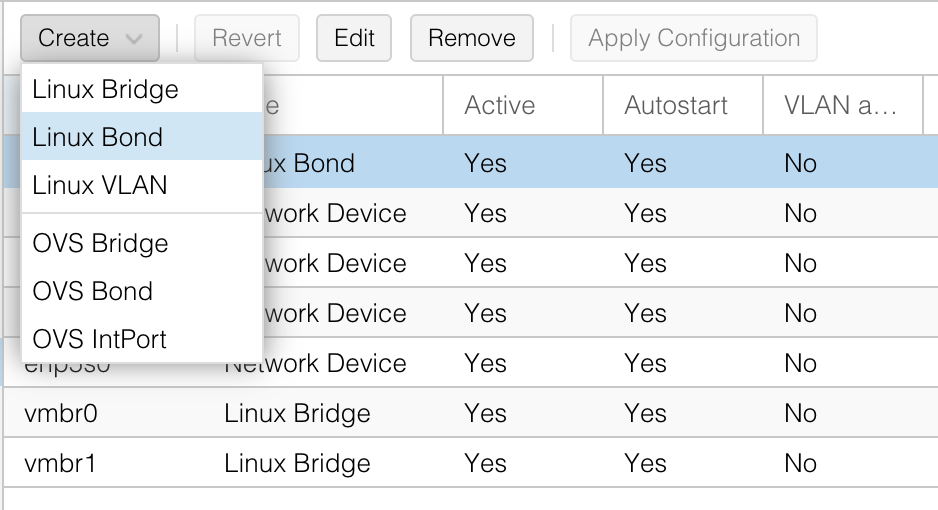The height and width of the screenshot is (510, 938).
Task: Select the vmbr1 Linux Bridge row
Action: click(x=471, y=463)
